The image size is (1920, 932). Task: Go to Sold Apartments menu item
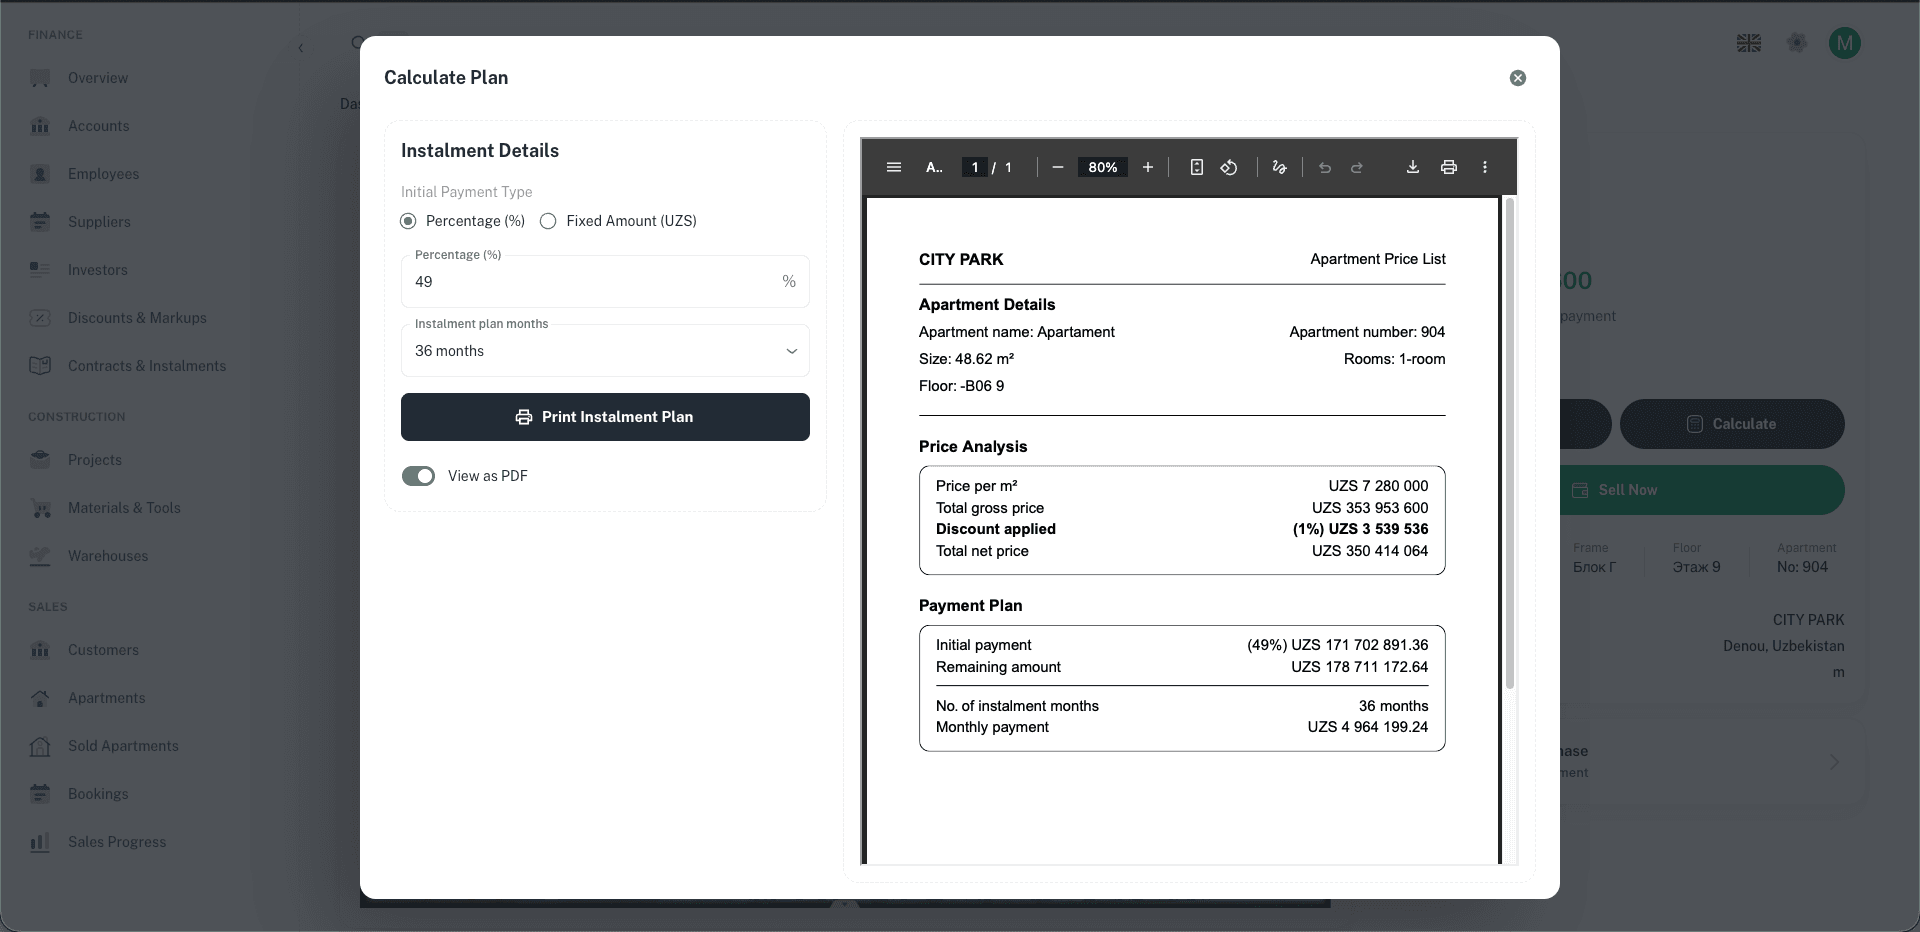tap(123, 746)
